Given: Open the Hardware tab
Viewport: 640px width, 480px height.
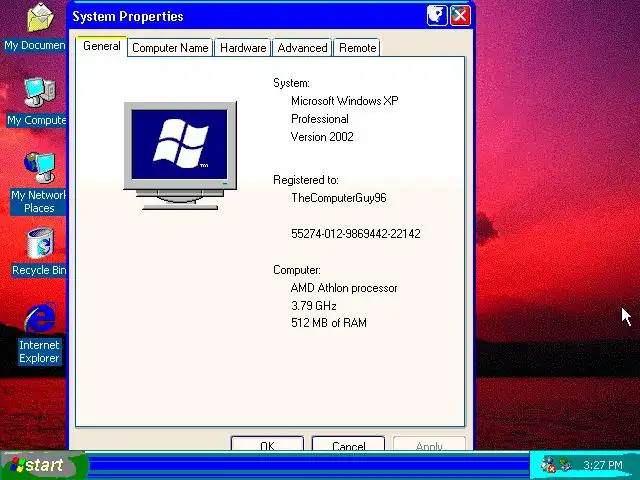Looking at the screenshot, I should tap(243, 48).
